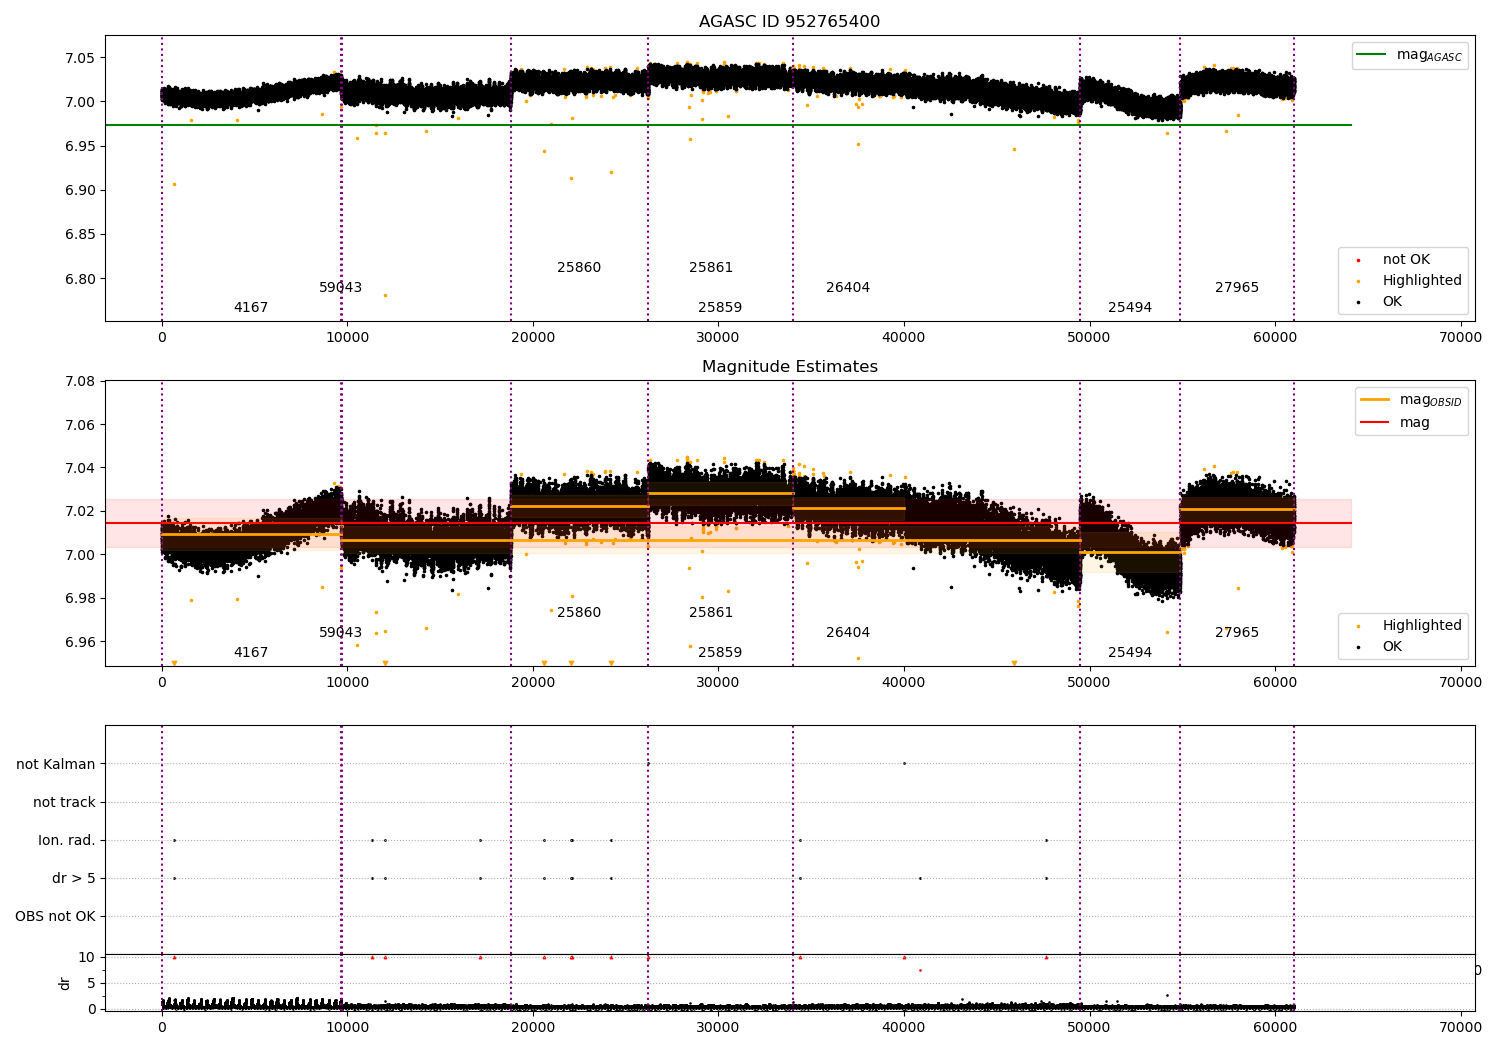The image size is (1500, 1050).
Task: Click the 6.96 y-axis tick of the middle plot
Action: click(82, 642)
